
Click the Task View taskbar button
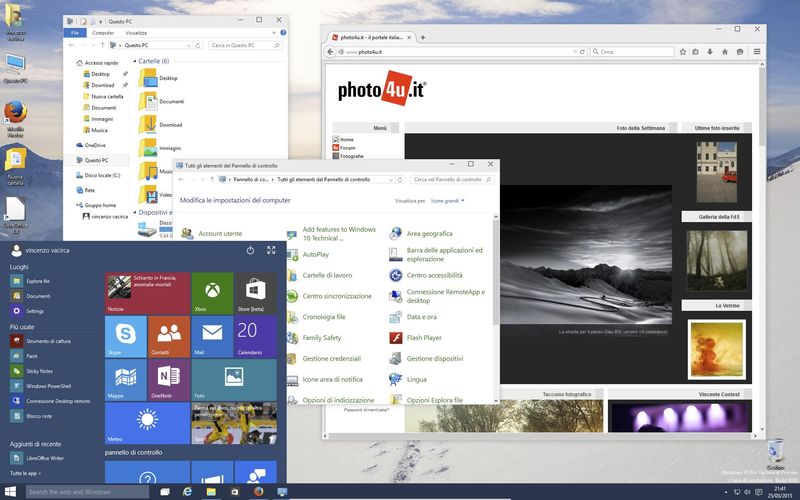click(164, 492)
